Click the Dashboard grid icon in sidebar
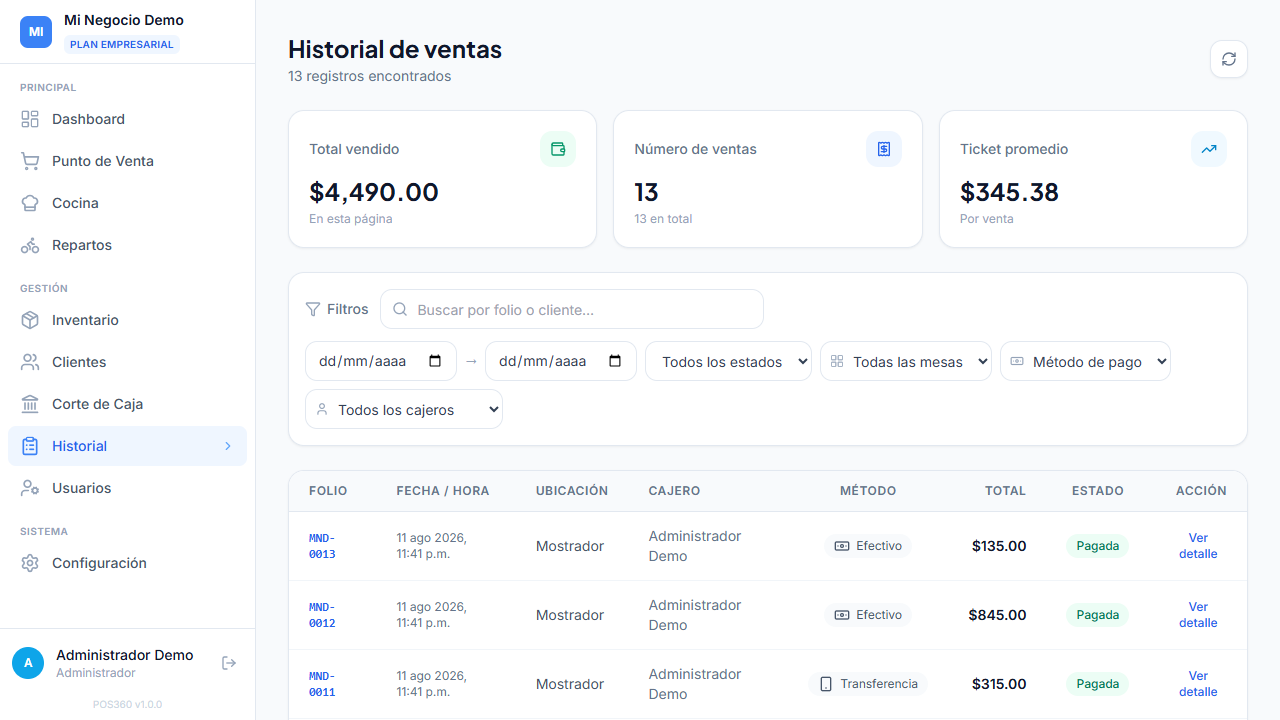Viewport: 1280px width, 720px height. [30, 119]
